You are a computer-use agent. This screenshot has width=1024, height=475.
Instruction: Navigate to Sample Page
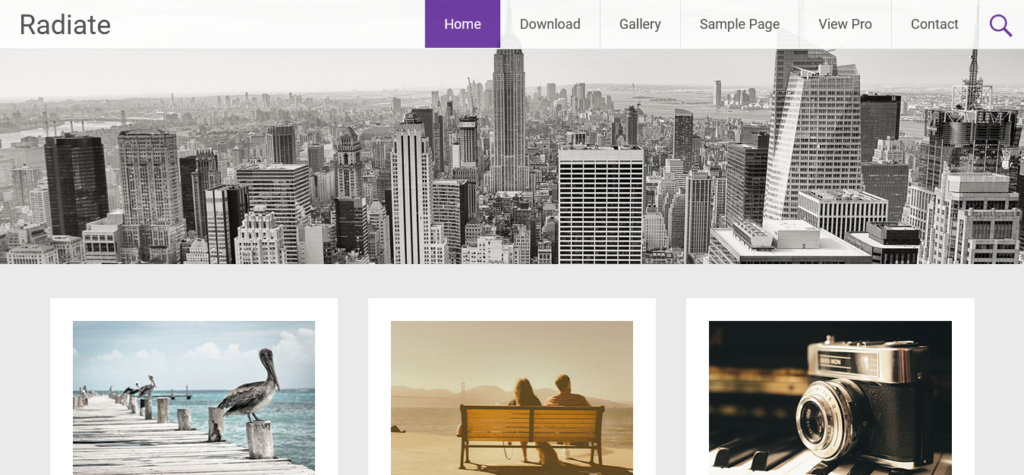[x=739, y=24]
